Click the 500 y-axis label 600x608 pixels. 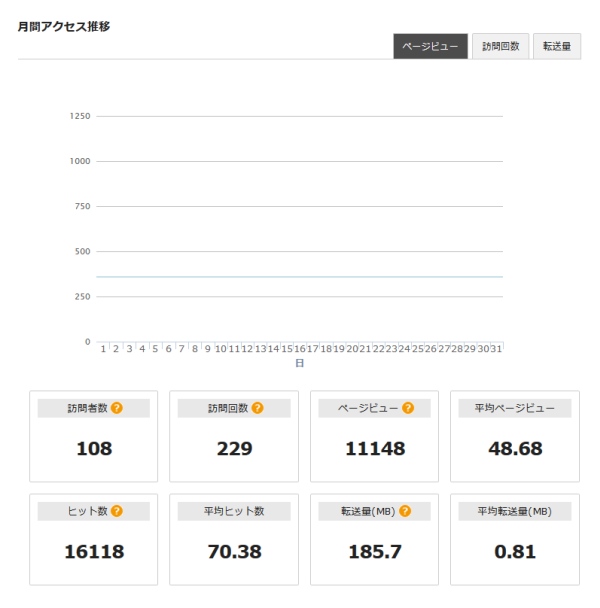point(83,251)
